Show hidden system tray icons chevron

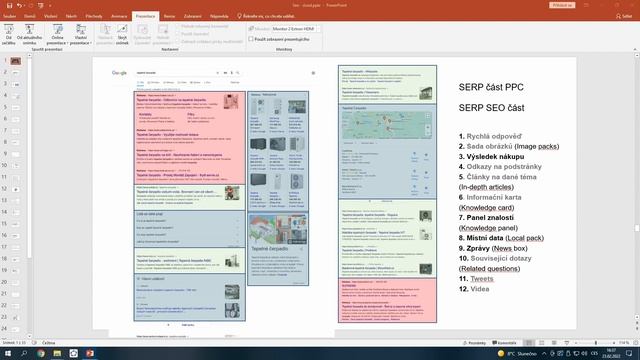[x=544, y=353]
